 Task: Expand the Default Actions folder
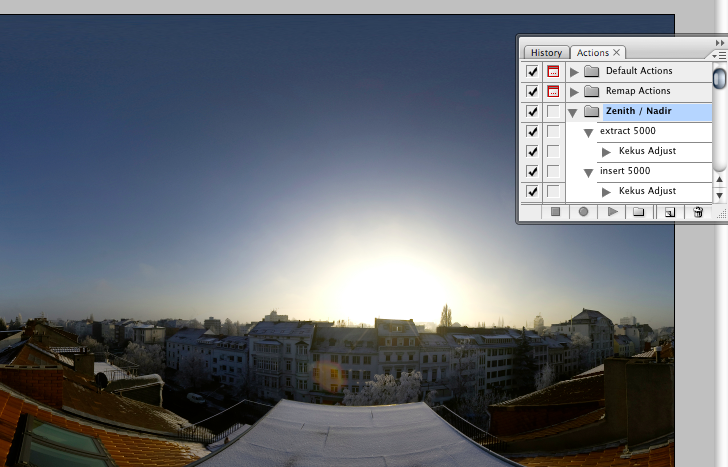(x=574, y=72)
